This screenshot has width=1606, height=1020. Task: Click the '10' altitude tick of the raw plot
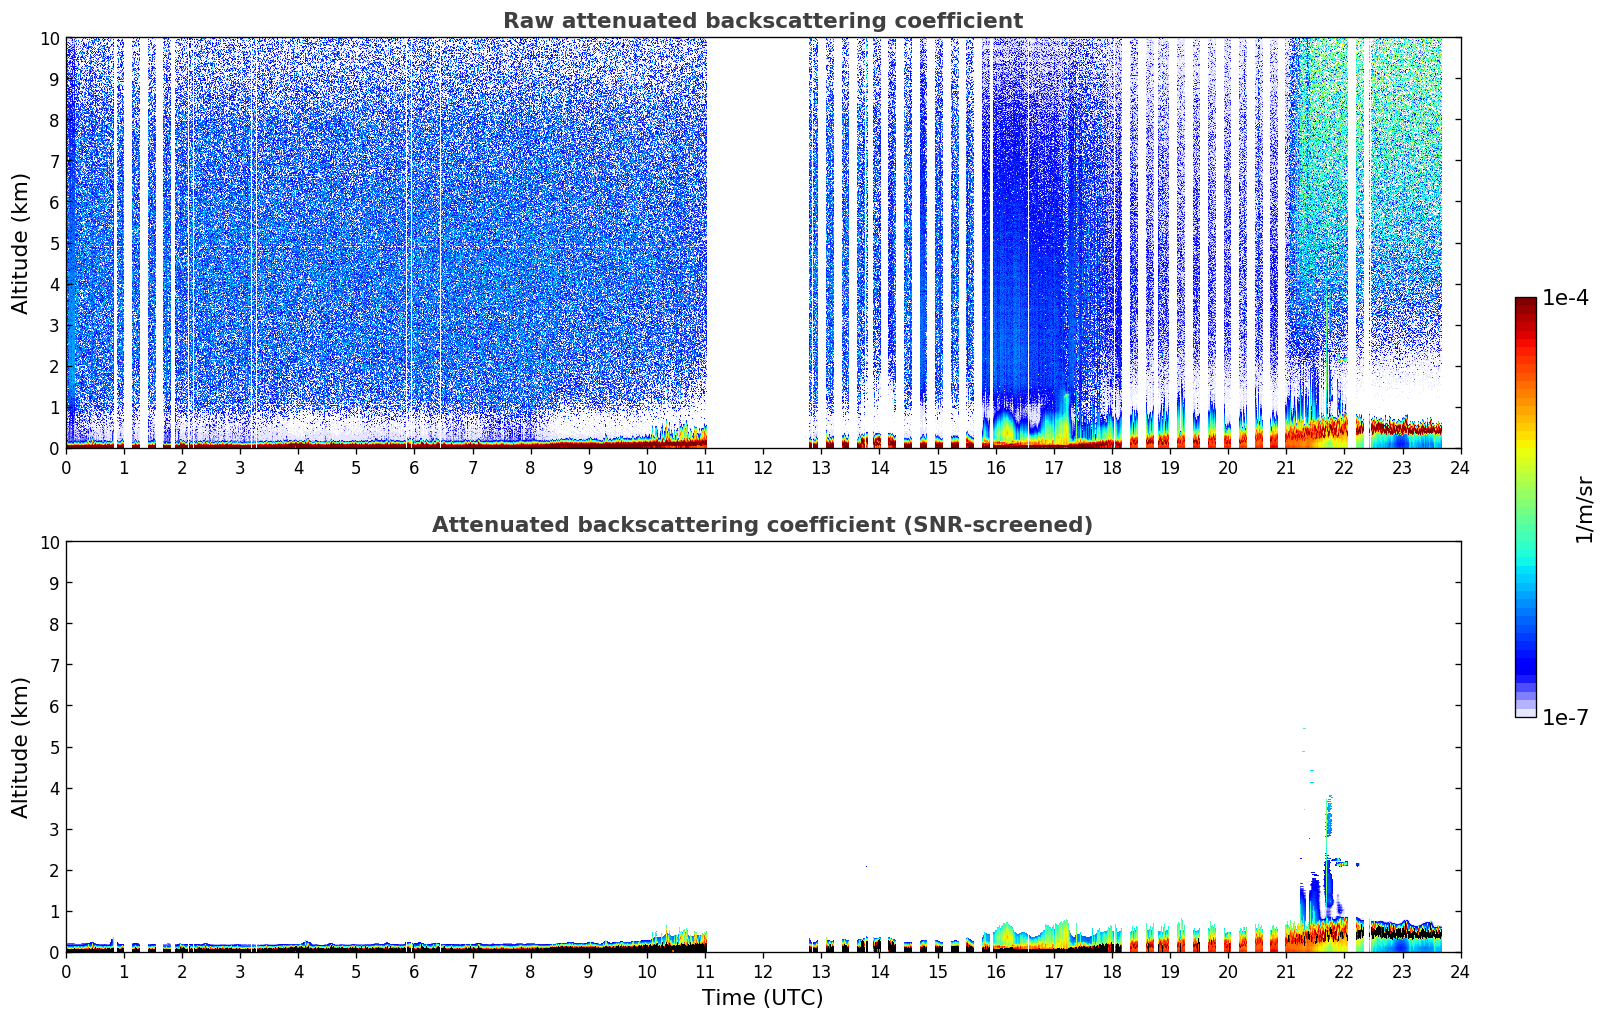click(51, 38)
